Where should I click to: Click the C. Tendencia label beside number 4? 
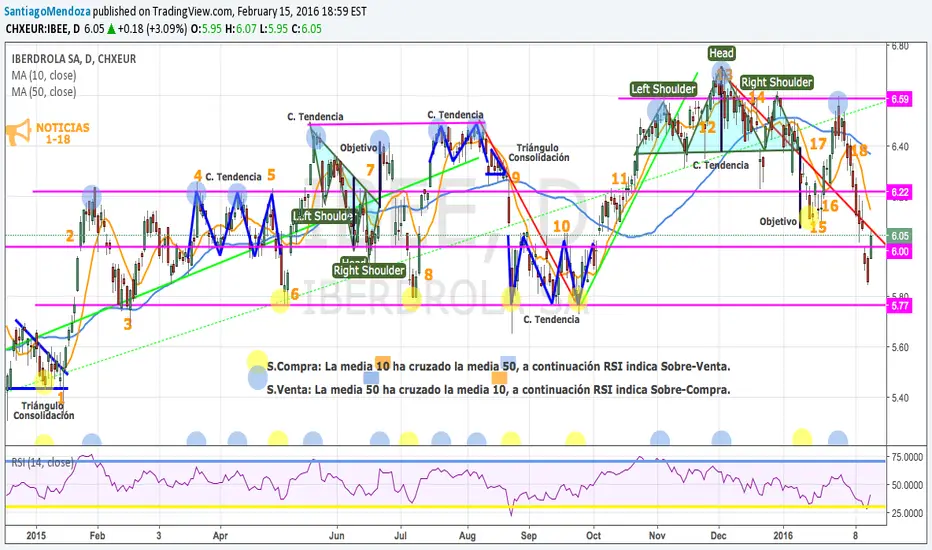(x=233, y=177)
